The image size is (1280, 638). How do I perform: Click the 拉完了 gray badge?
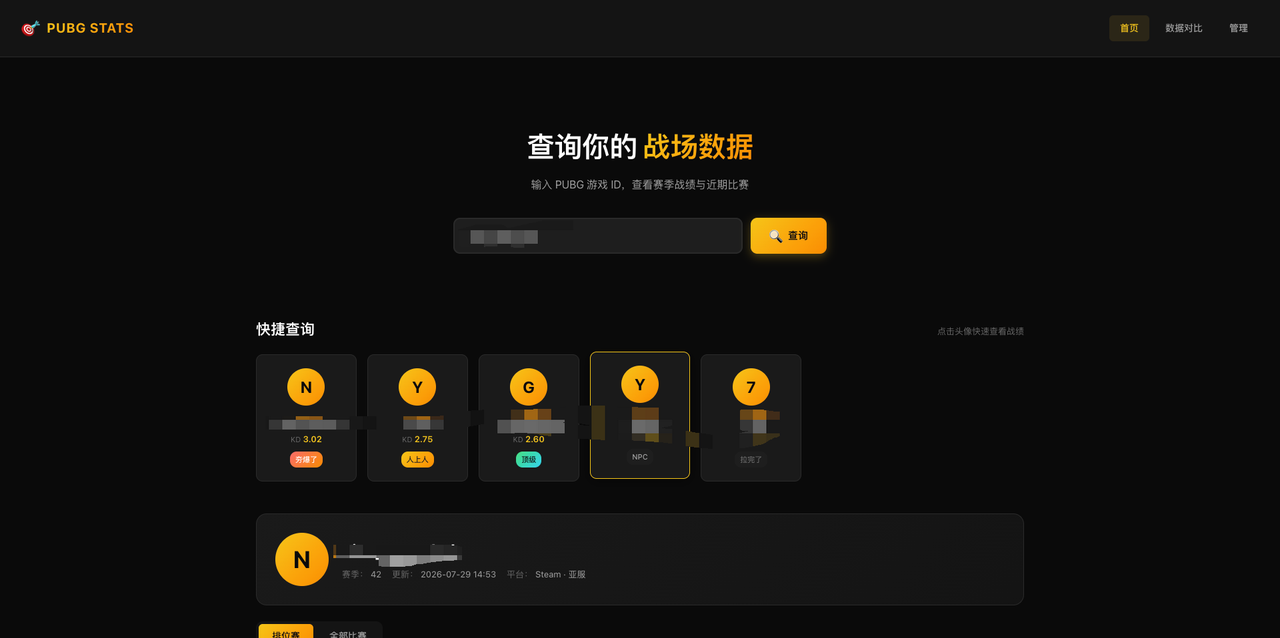pyautogui.click(x=751, y=460)
